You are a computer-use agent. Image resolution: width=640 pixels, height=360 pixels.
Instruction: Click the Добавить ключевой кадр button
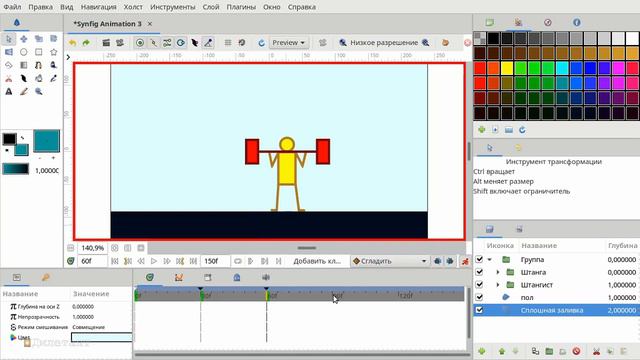click(318, 261)
